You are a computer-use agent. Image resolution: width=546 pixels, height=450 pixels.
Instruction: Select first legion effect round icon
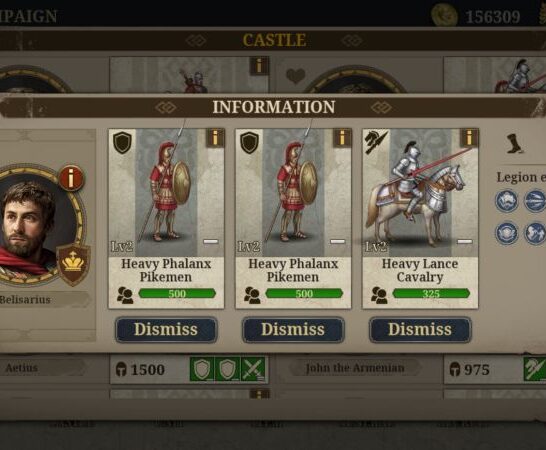[507, 201]
